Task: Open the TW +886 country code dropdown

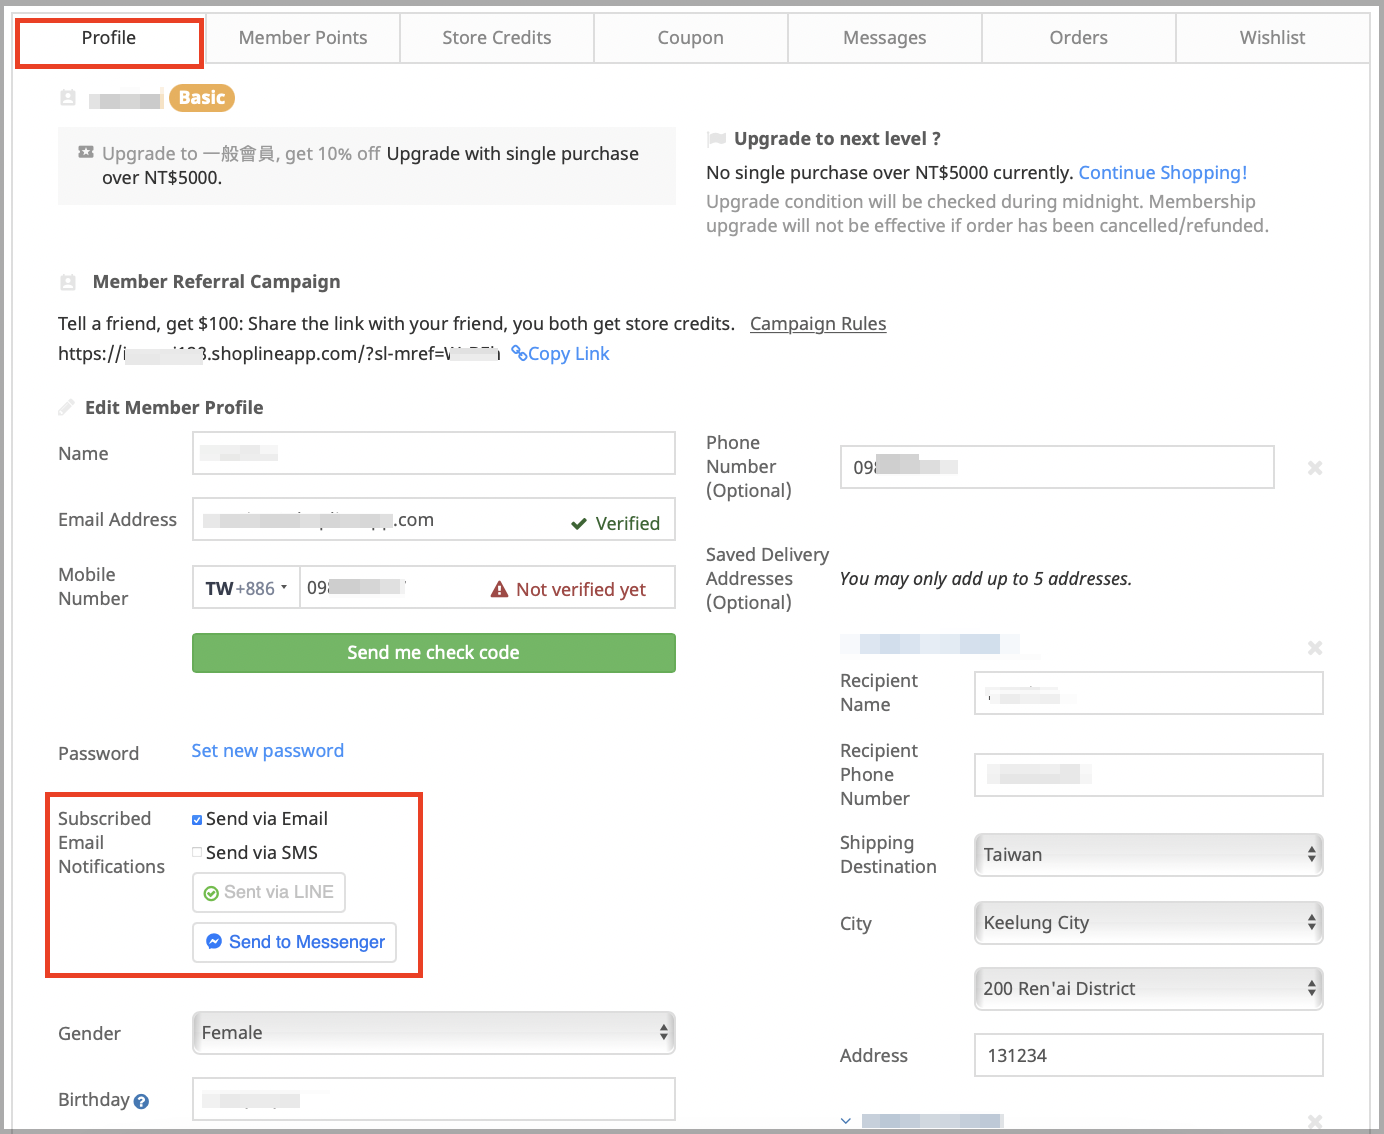Action: click(x=247, y=588)
